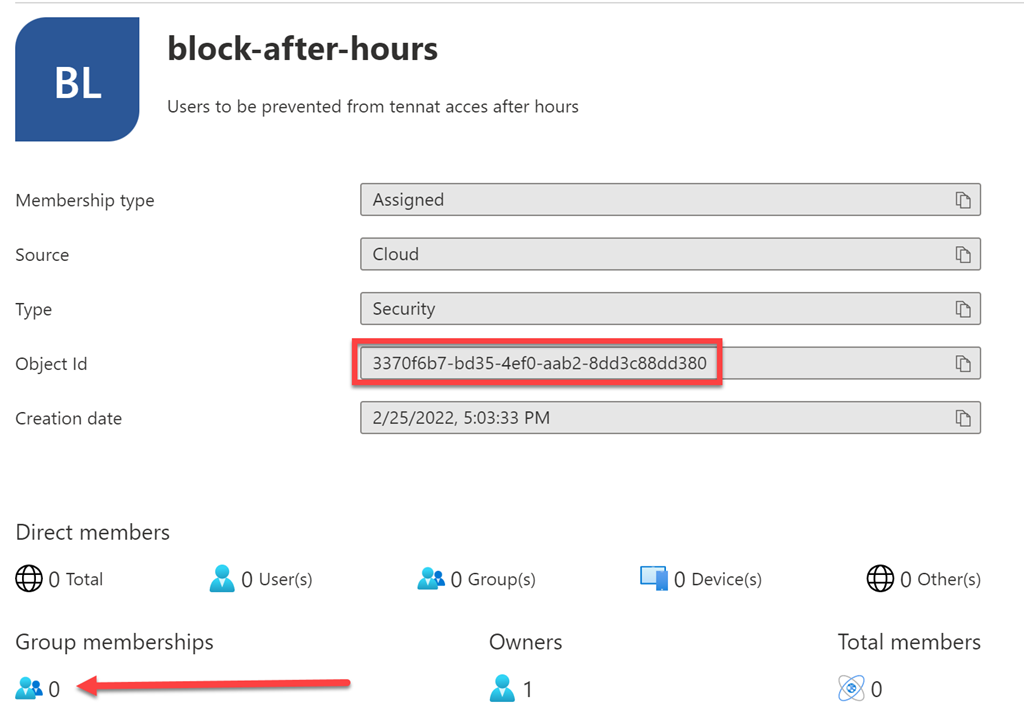Click the Direct members Total globe icon
Viewport: 1024px width, 724px height.
(29, 578)
